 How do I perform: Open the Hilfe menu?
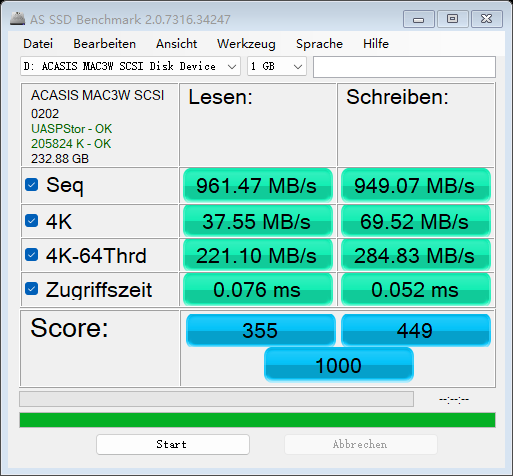376,44
